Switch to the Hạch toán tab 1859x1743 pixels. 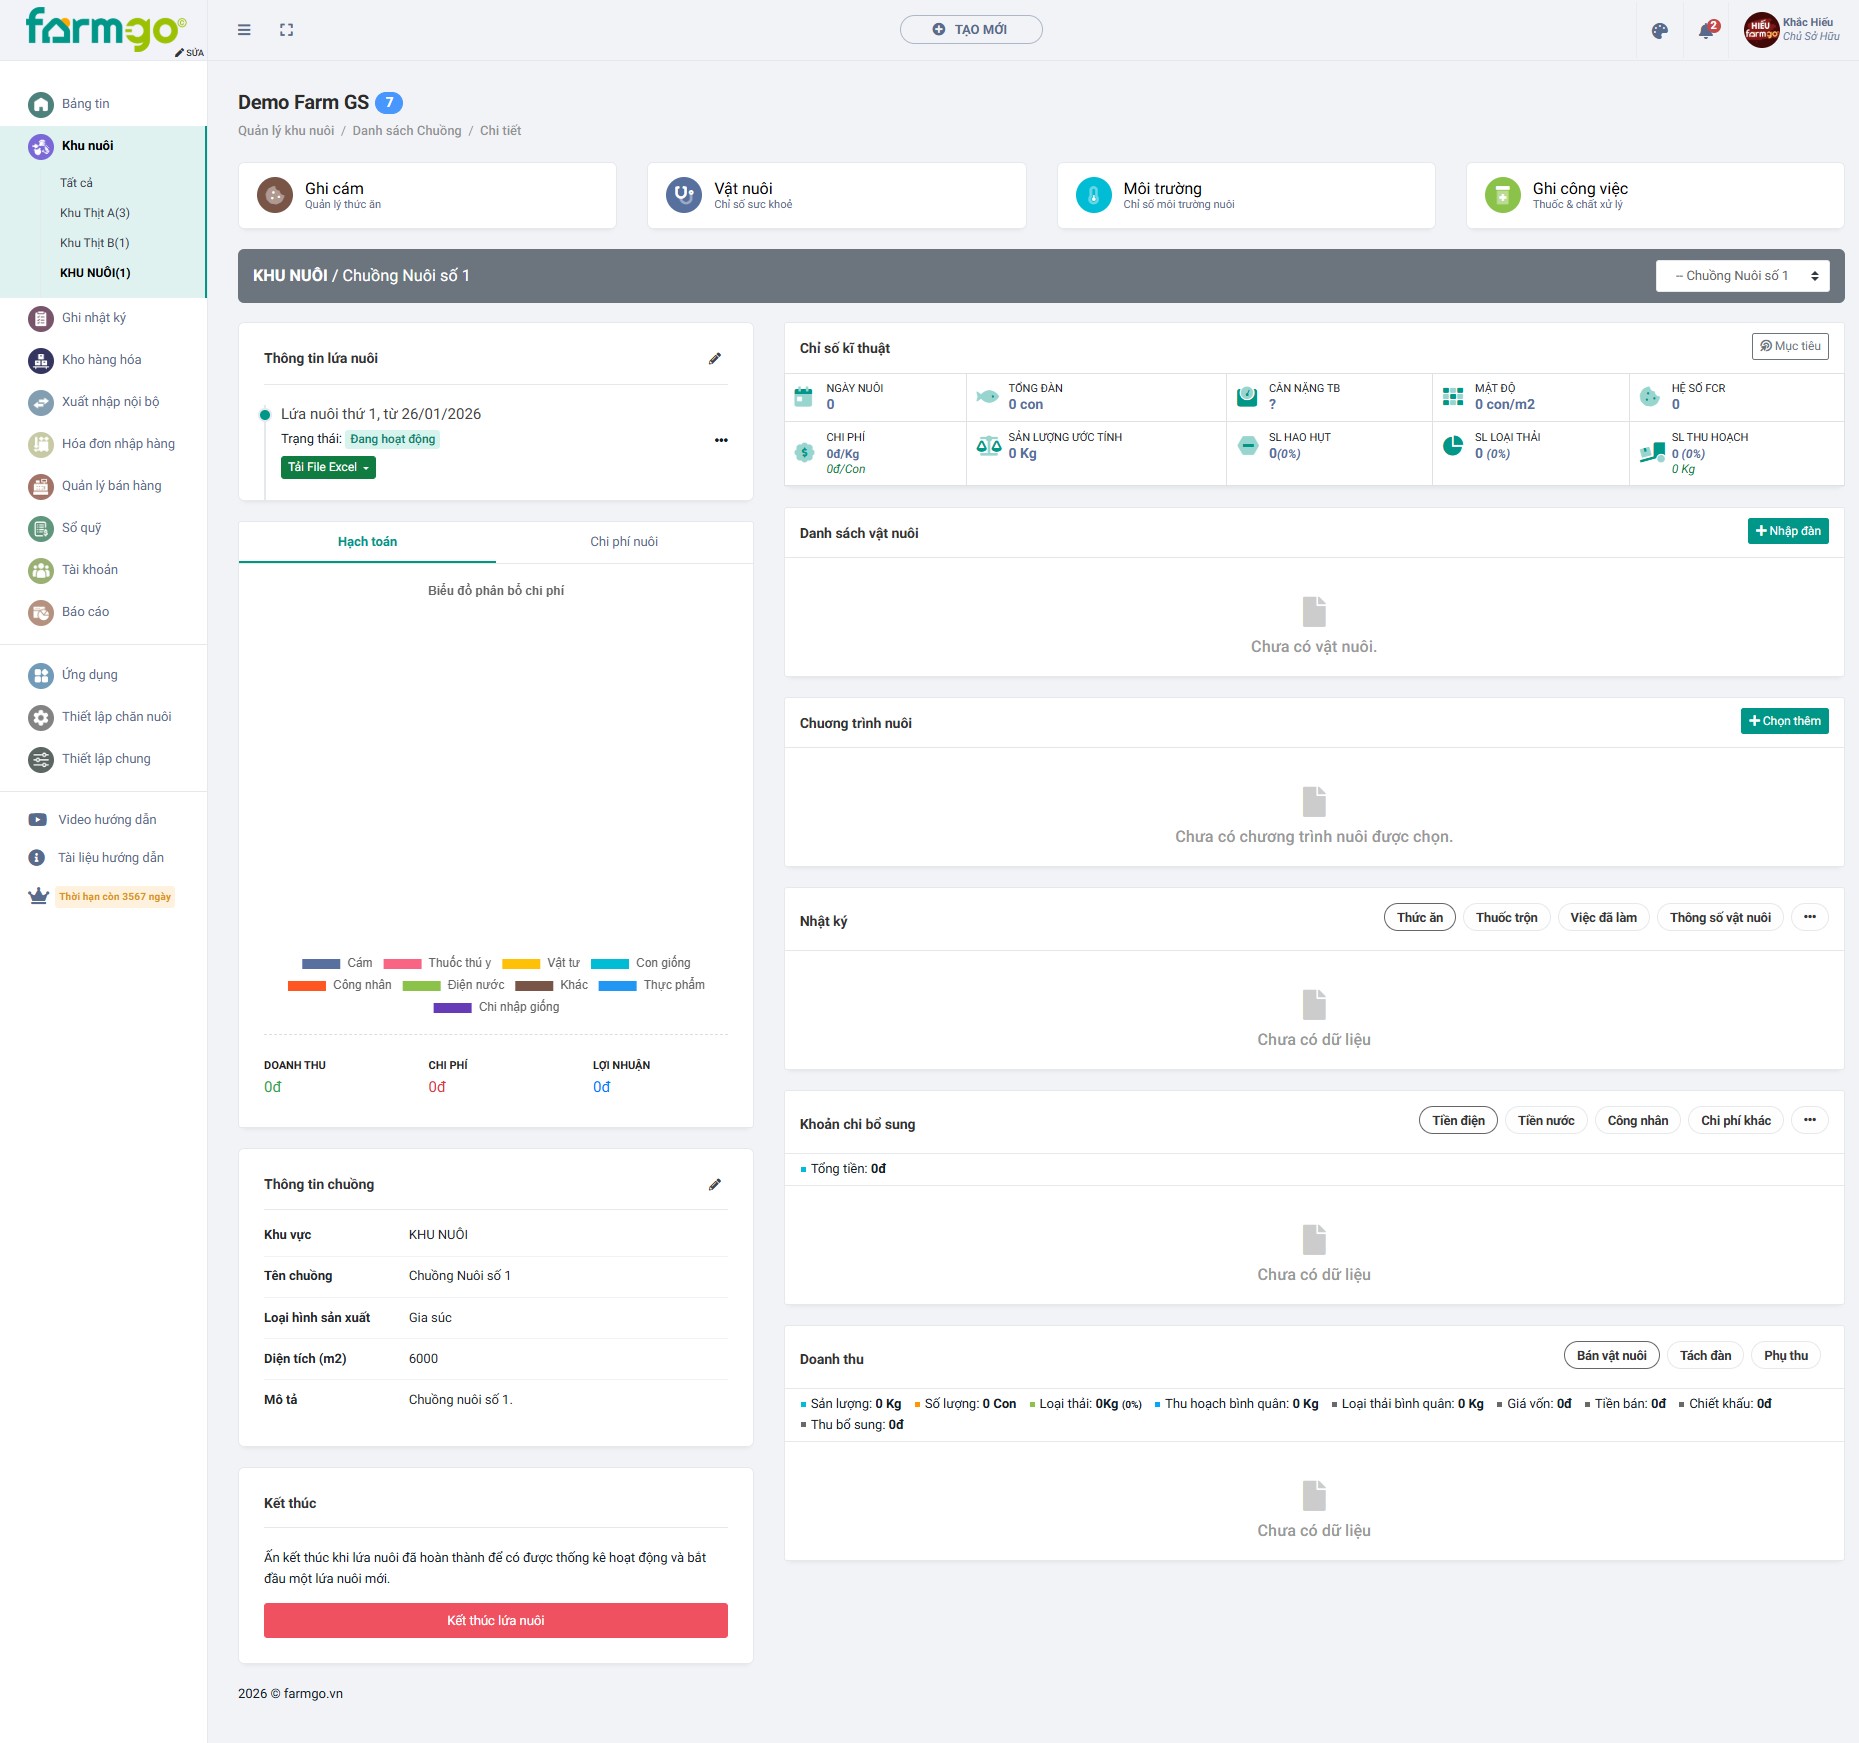coord(367,542)
